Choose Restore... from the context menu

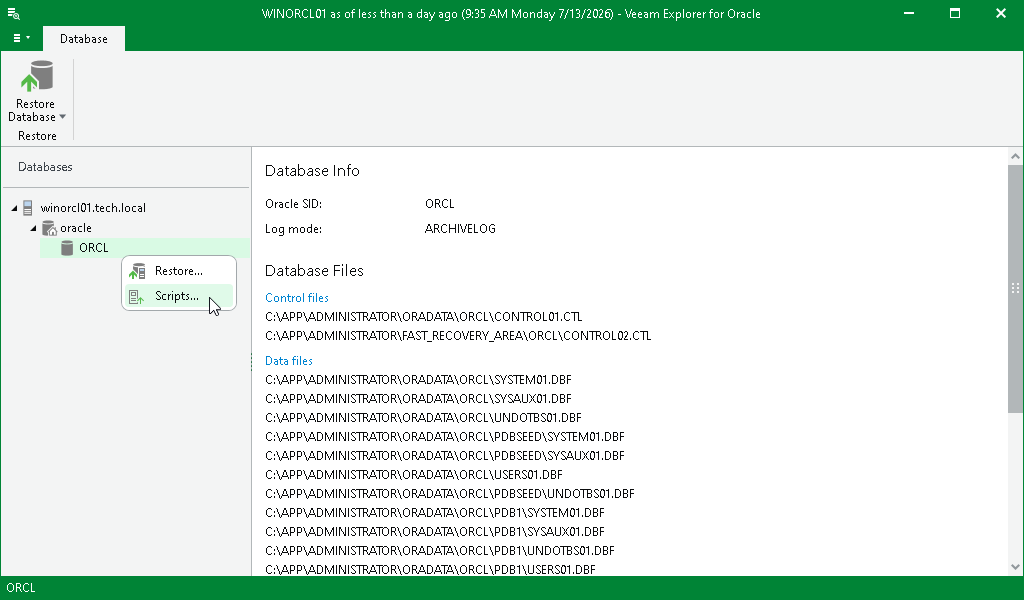(x=178, y=271)
